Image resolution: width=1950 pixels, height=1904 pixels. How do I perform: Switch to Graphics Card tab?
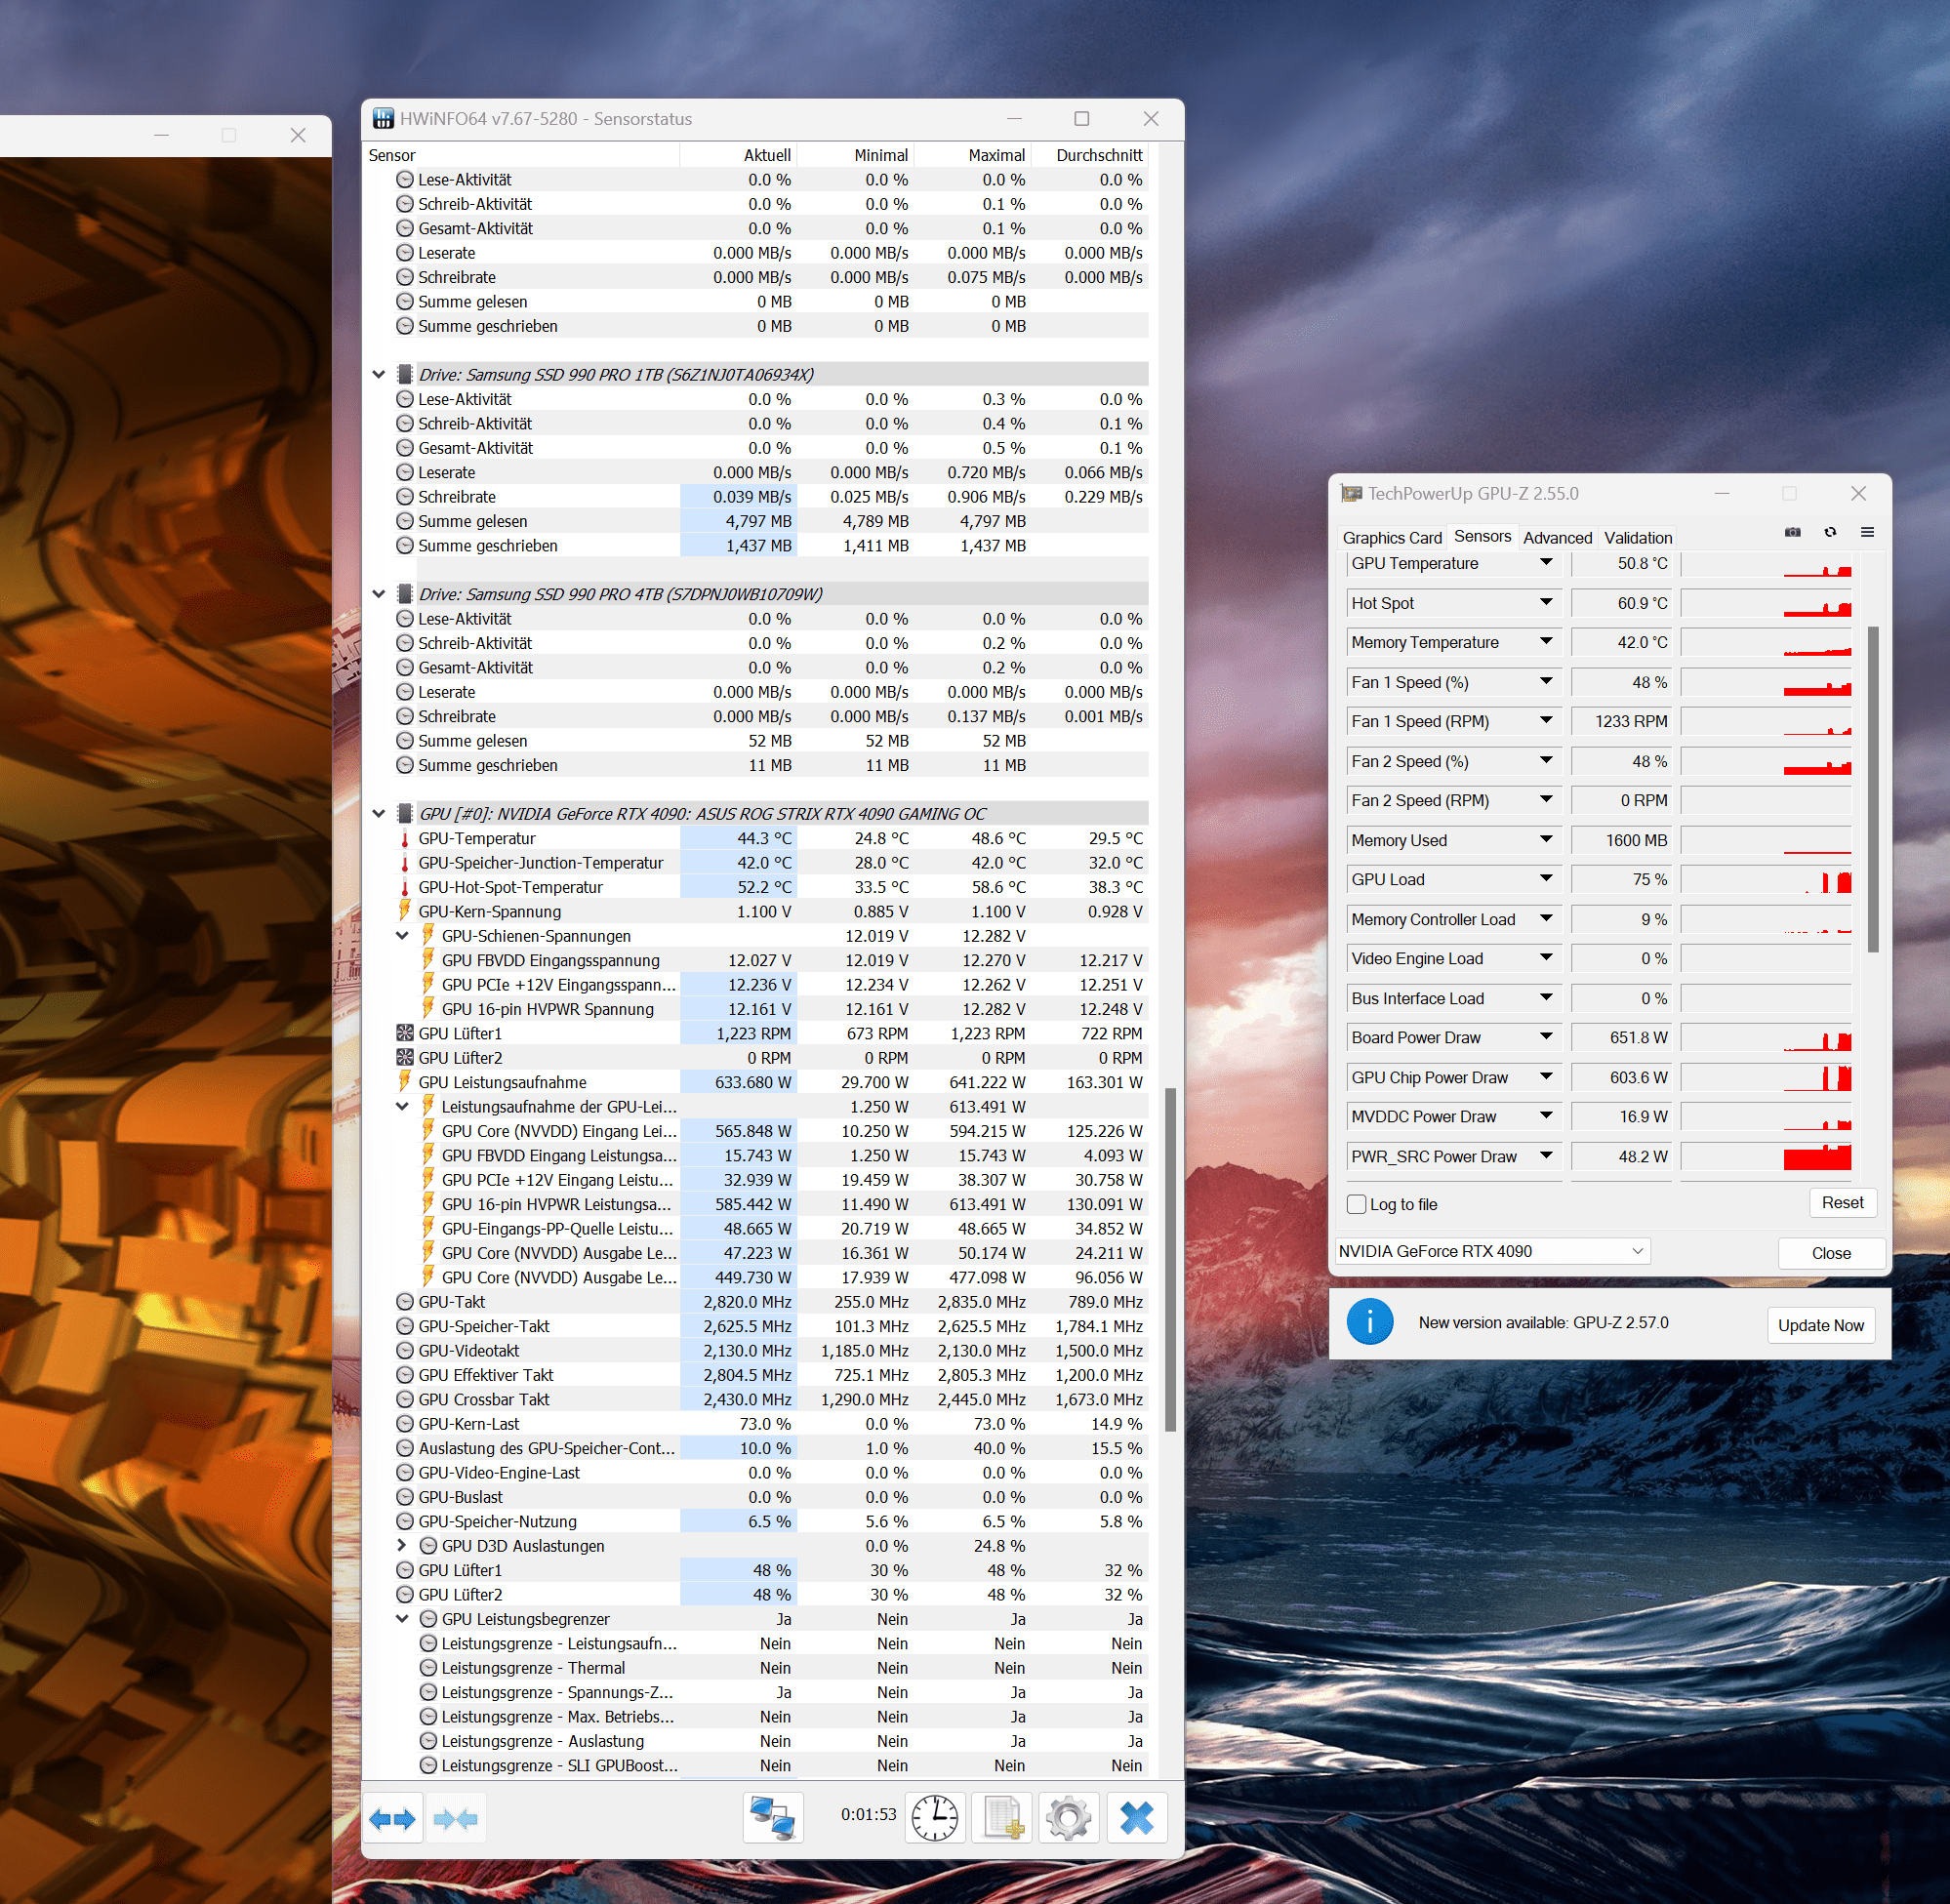click(x=1391, y=538)
